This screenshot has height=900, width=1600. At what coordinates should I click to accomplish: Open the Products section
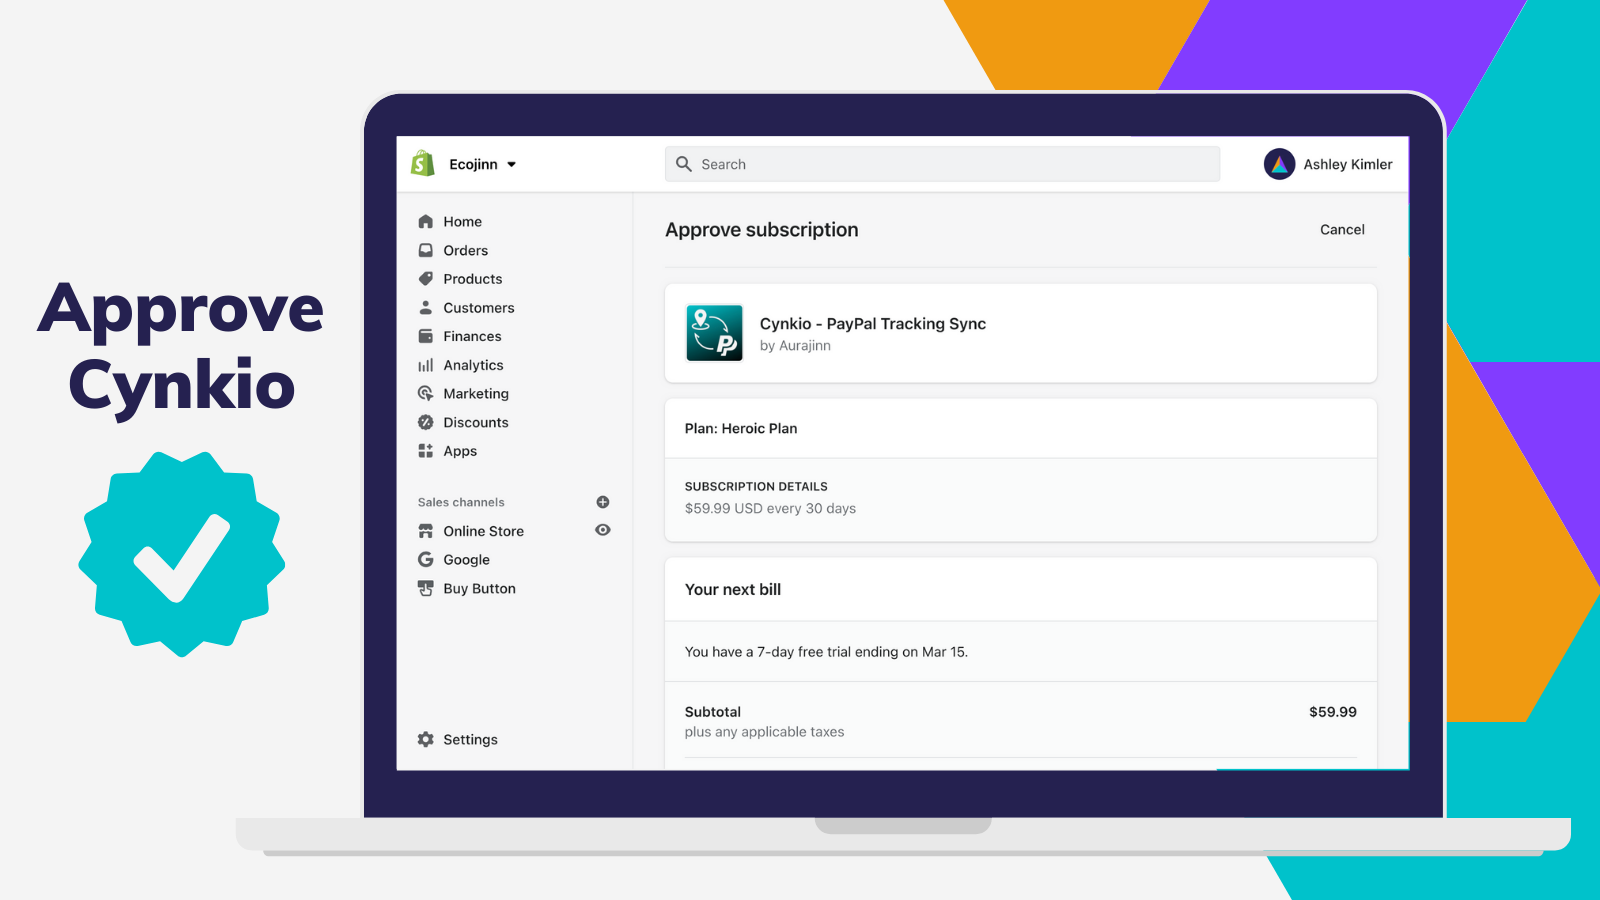[473, 279]
